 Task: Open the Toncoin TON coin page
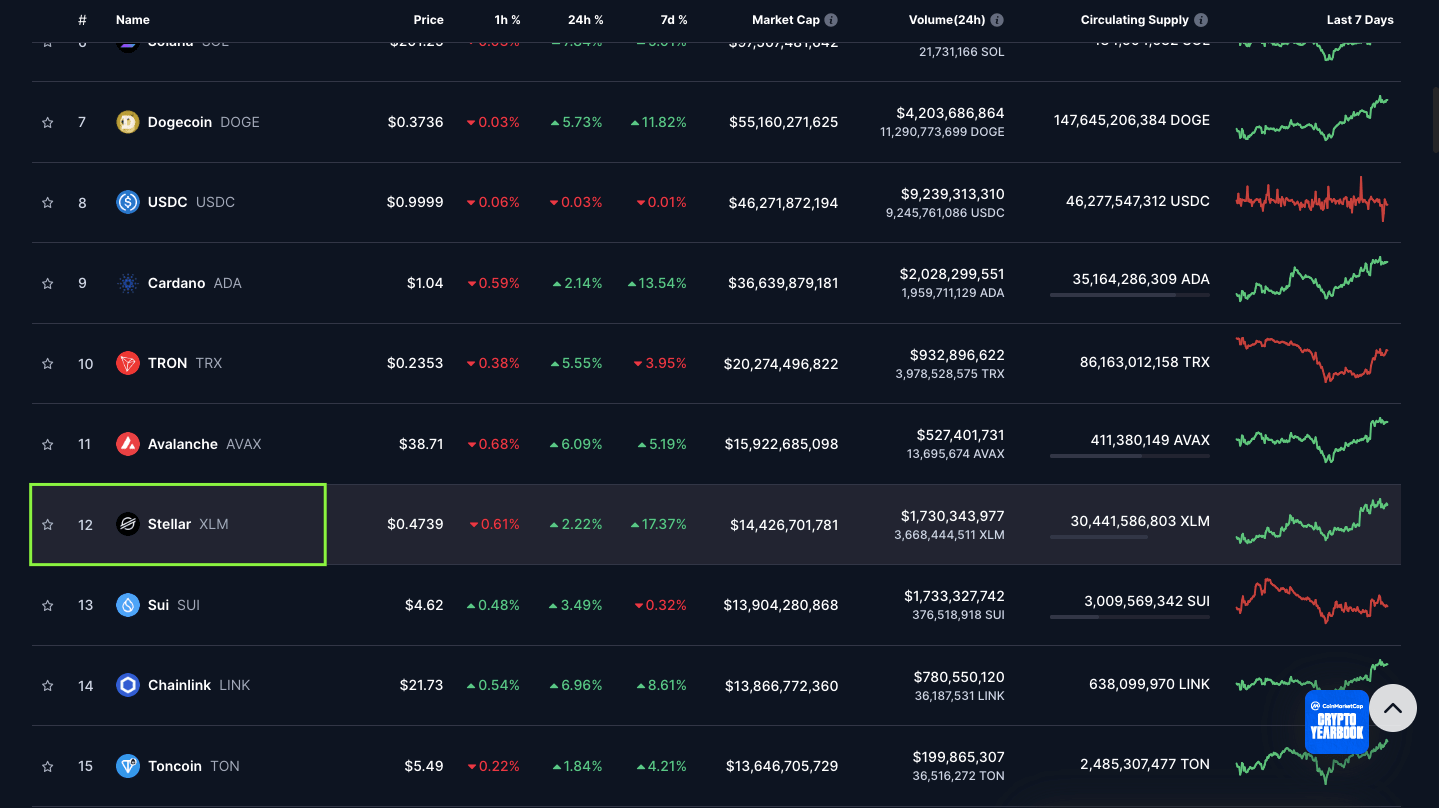pyautogui.click(x=193, y=766)
